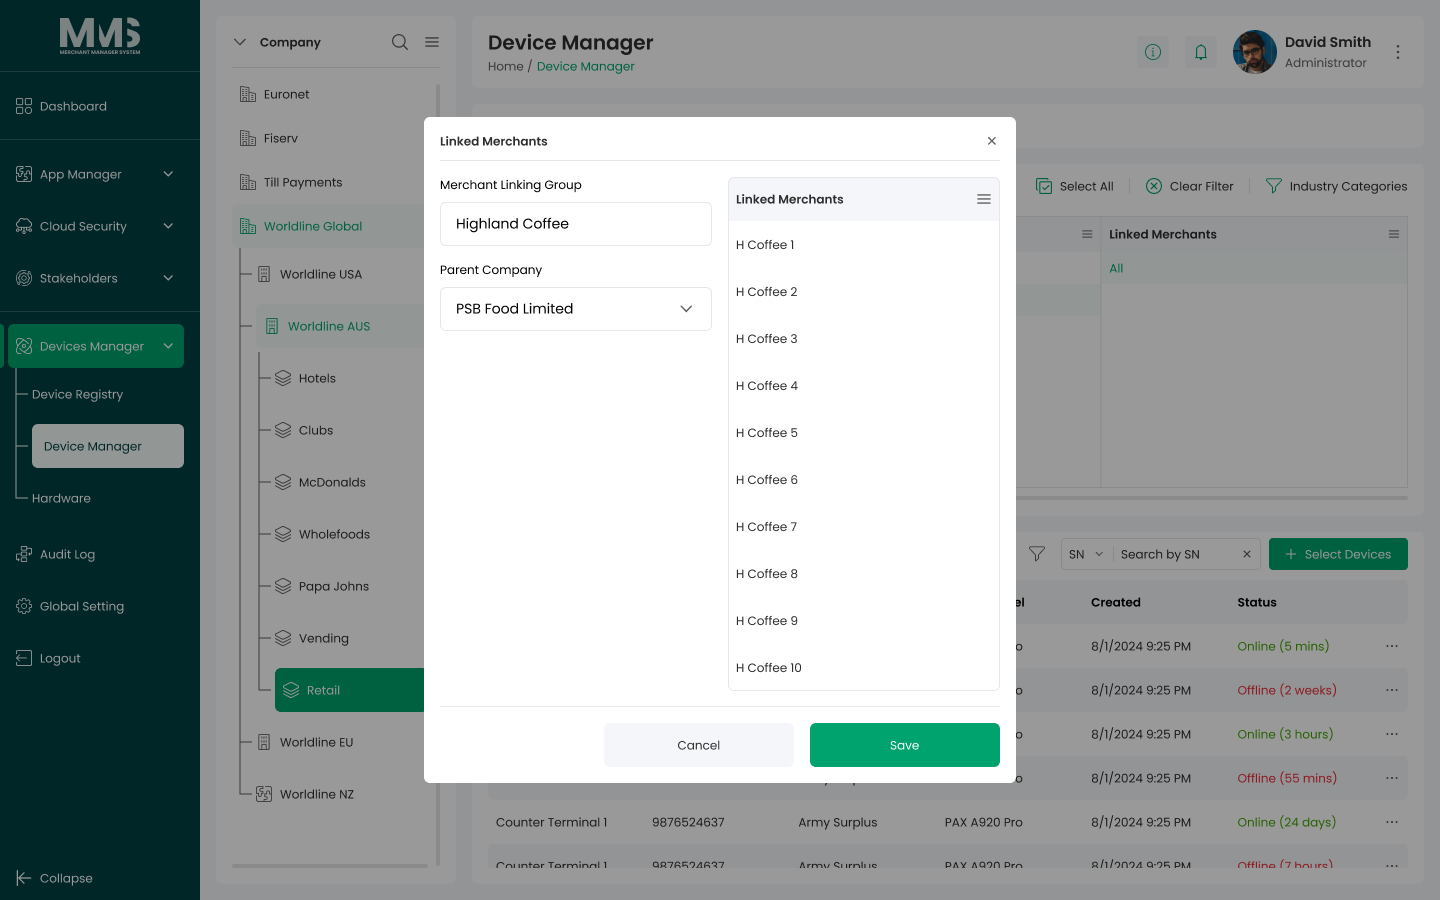The image size is (1440, 900).
Task: Open the Company panel hamburger menu
Action: click(x=432, y=42)
